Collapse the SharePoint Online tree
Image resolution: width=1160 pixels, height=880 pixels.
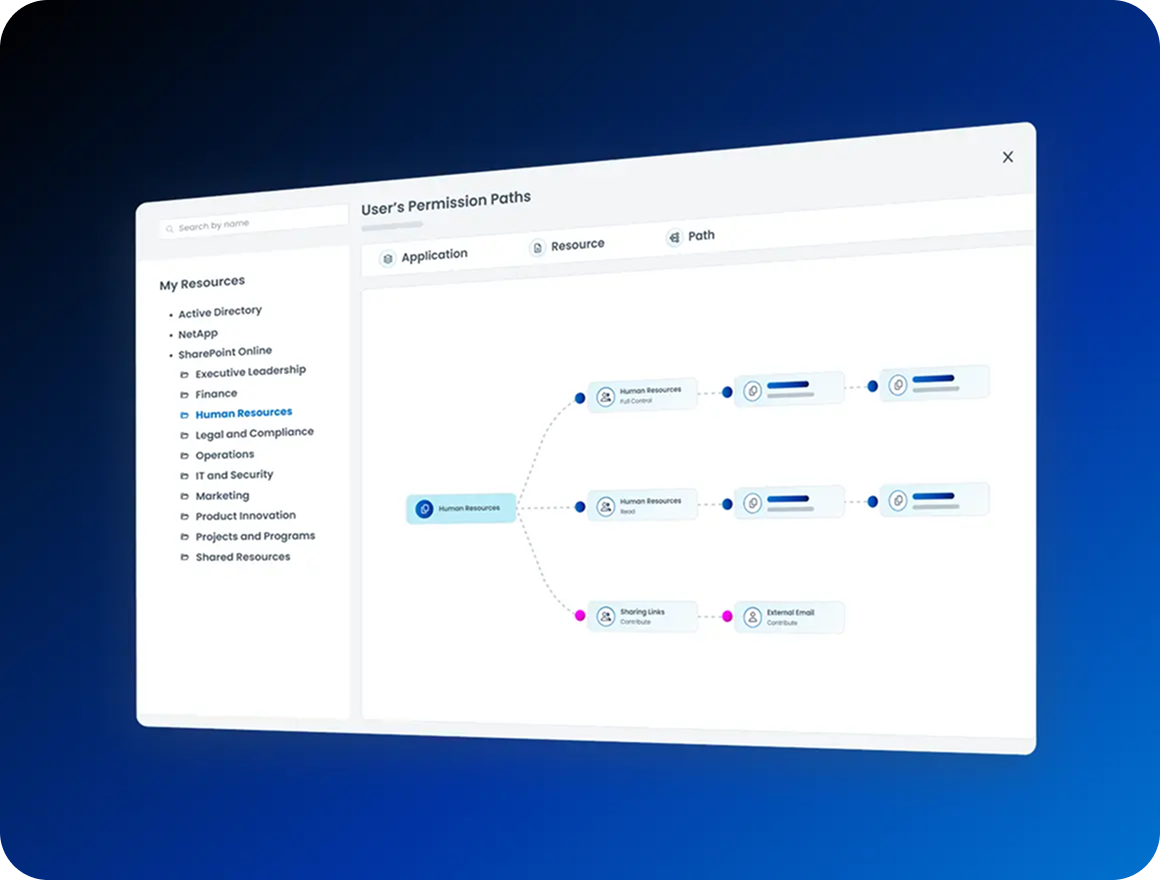click(225, 352)
